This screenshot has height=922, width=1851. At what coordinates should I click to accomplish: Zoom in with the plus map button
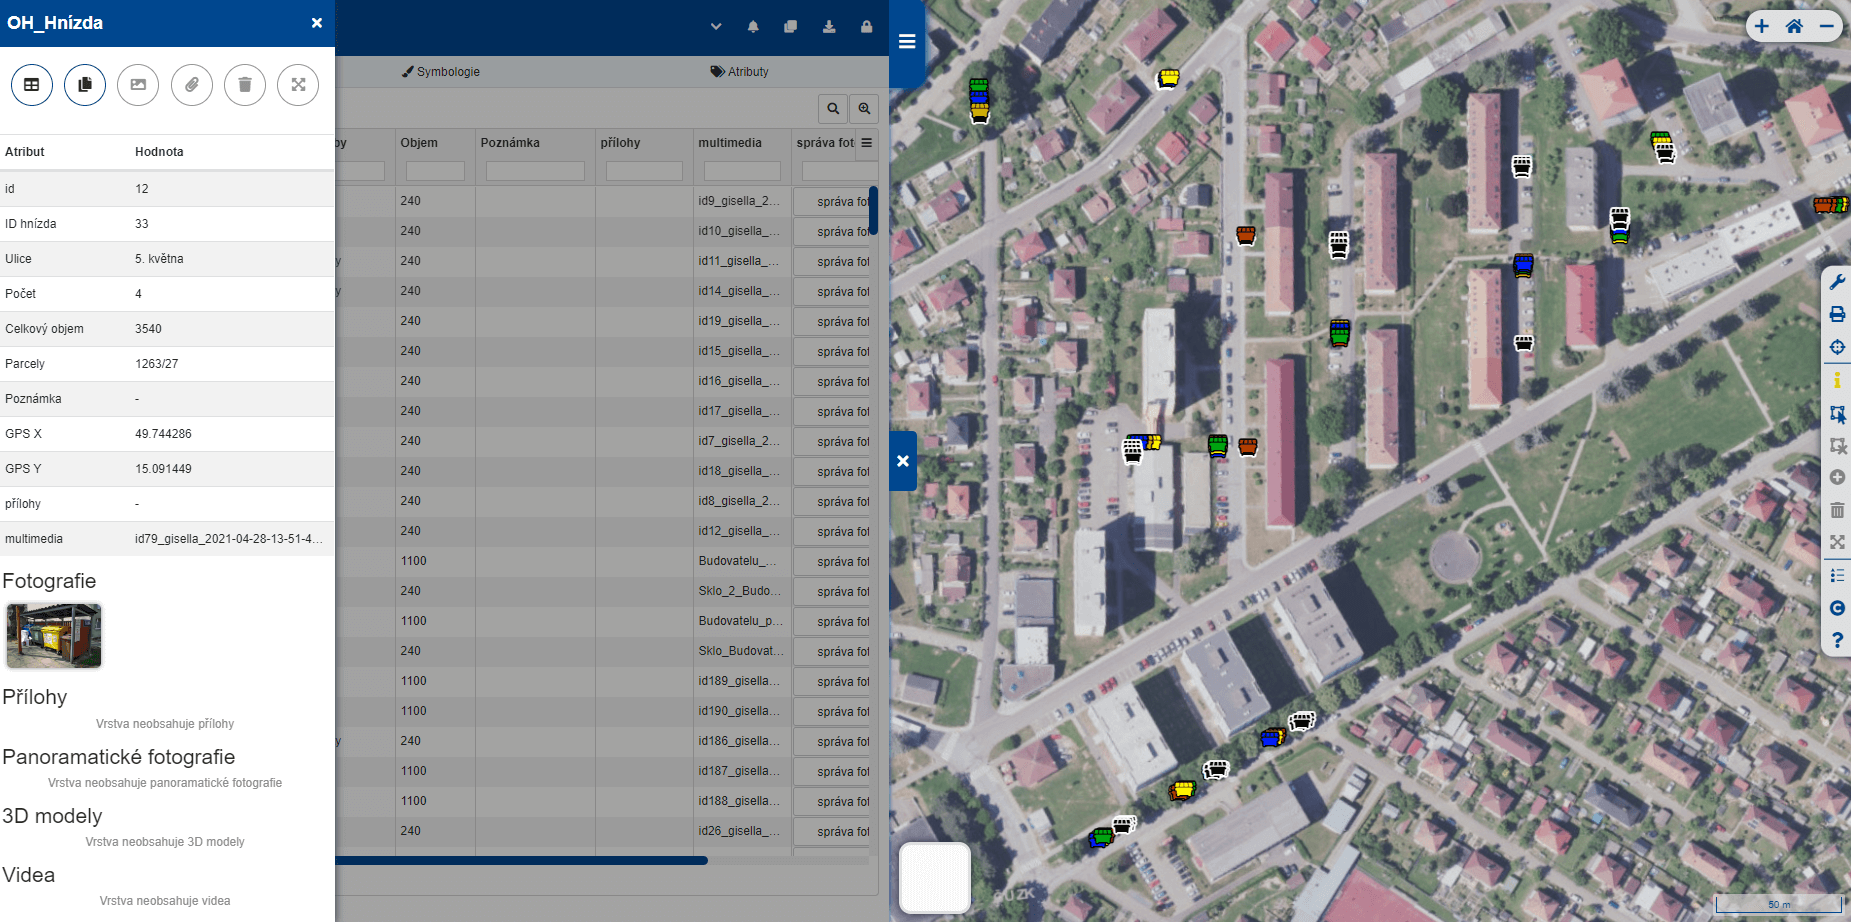click(x=1762, y=27)
